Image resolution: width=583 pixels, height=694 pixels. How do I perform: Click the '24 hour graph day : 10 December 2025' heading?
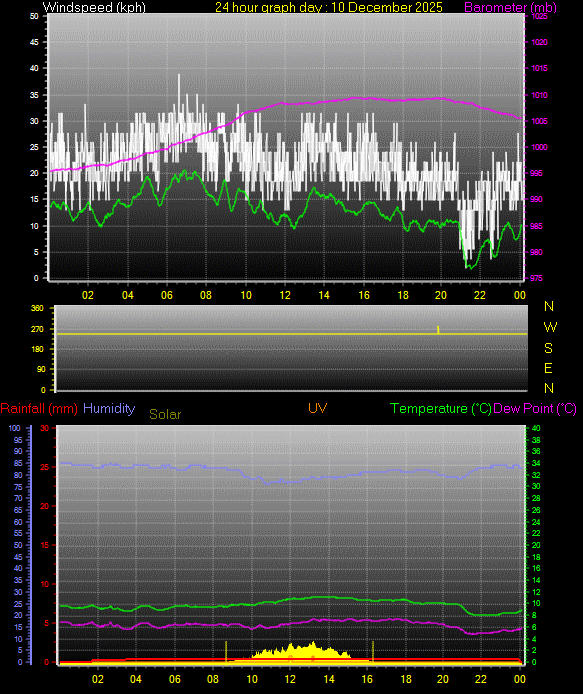coord(328,7)
